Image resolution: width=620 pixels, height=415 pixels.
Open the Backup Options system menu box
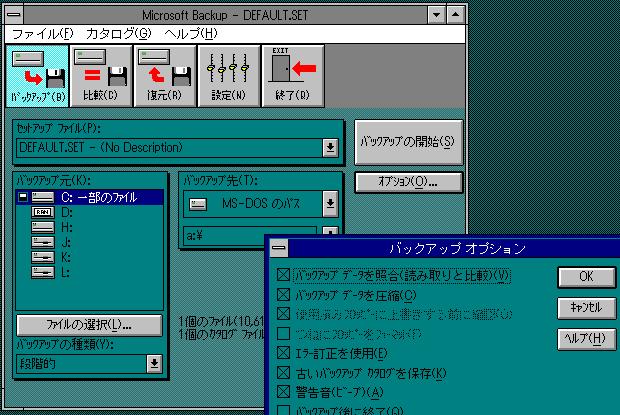[x=279, y=248]
